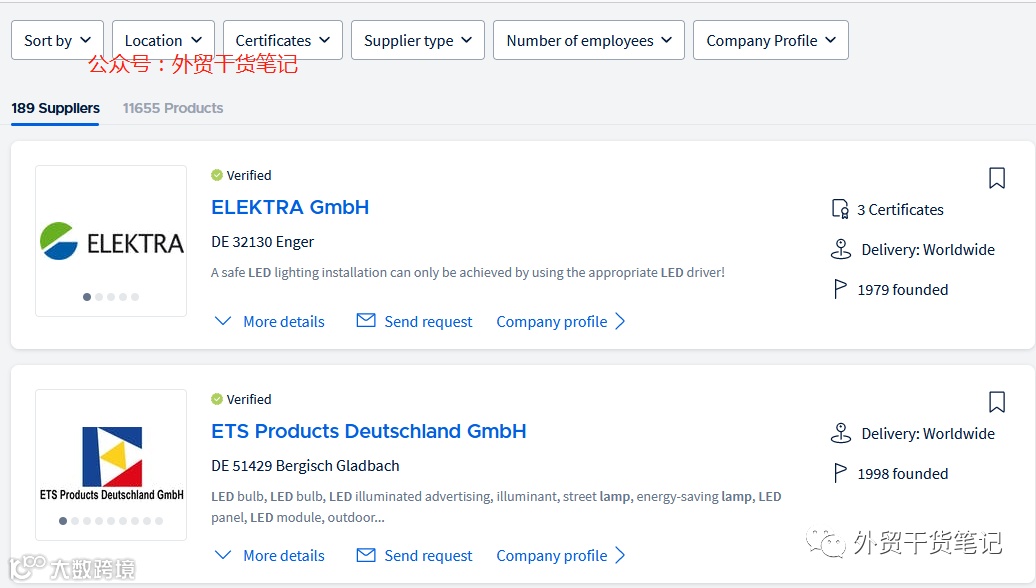The image size is (1036, 588).
Task: Select second carousel dot under ELEKTRA logo
Action: pos(99,297)
